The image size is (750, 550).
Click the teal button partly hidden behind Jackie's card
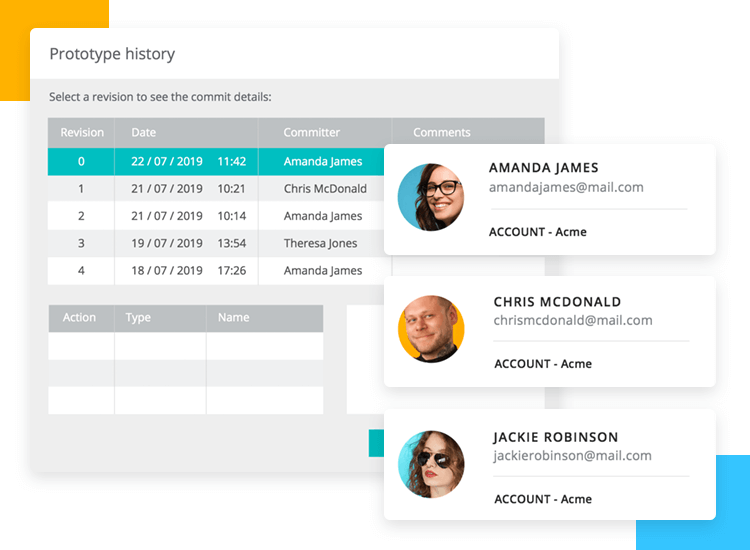coord(376,443)
